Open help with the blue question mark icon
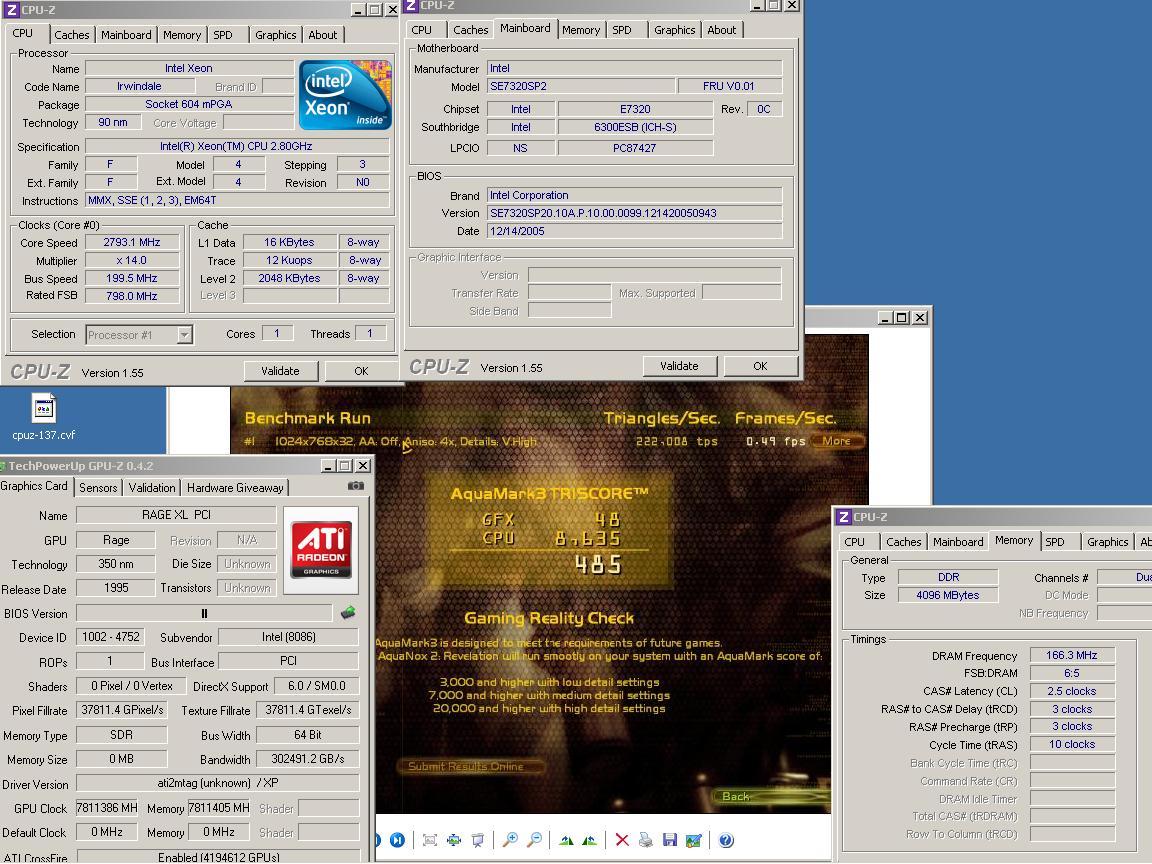Viewport: 1152px width, 864px height. click(726, 840)
